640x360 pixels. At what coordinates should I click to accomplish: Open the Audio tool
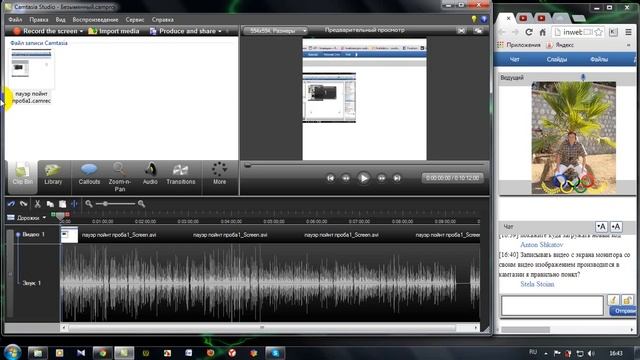tap(150, 175)
